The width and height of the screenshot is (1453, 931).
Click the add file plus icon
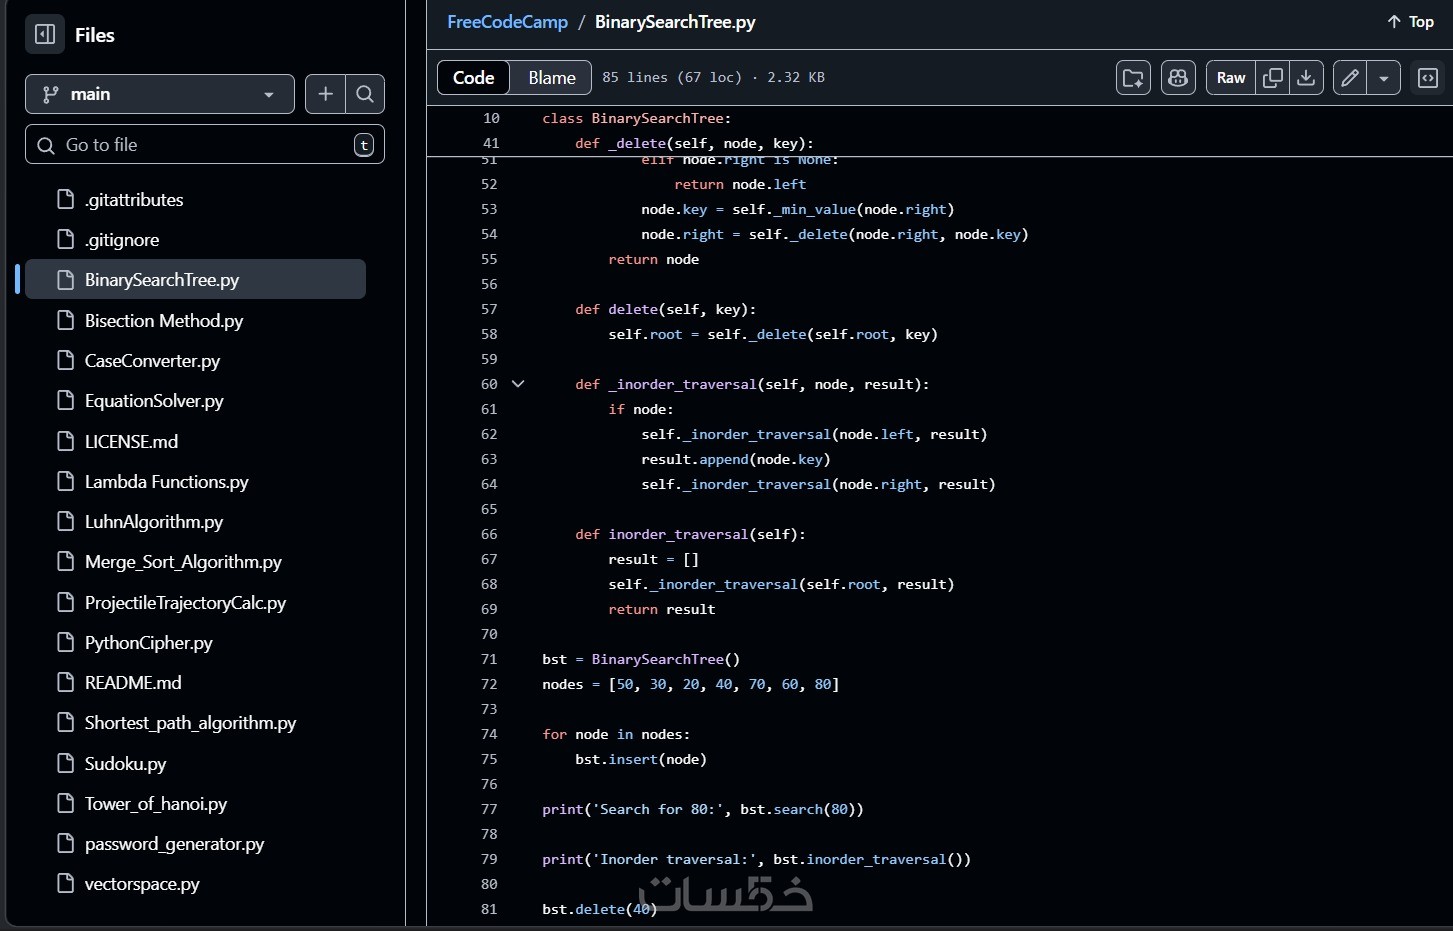coord(325,94)
